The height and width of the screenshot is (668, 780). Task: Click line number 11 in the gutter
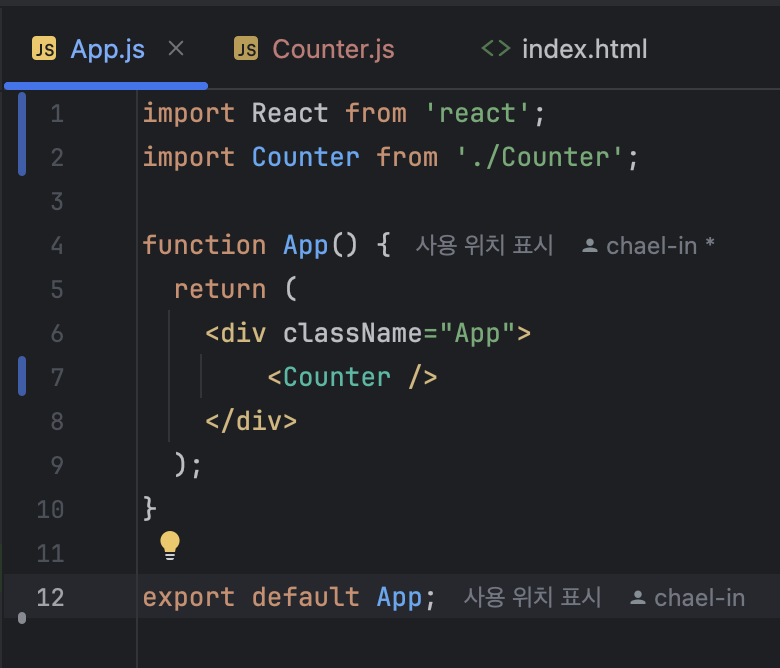pos(50,554)
